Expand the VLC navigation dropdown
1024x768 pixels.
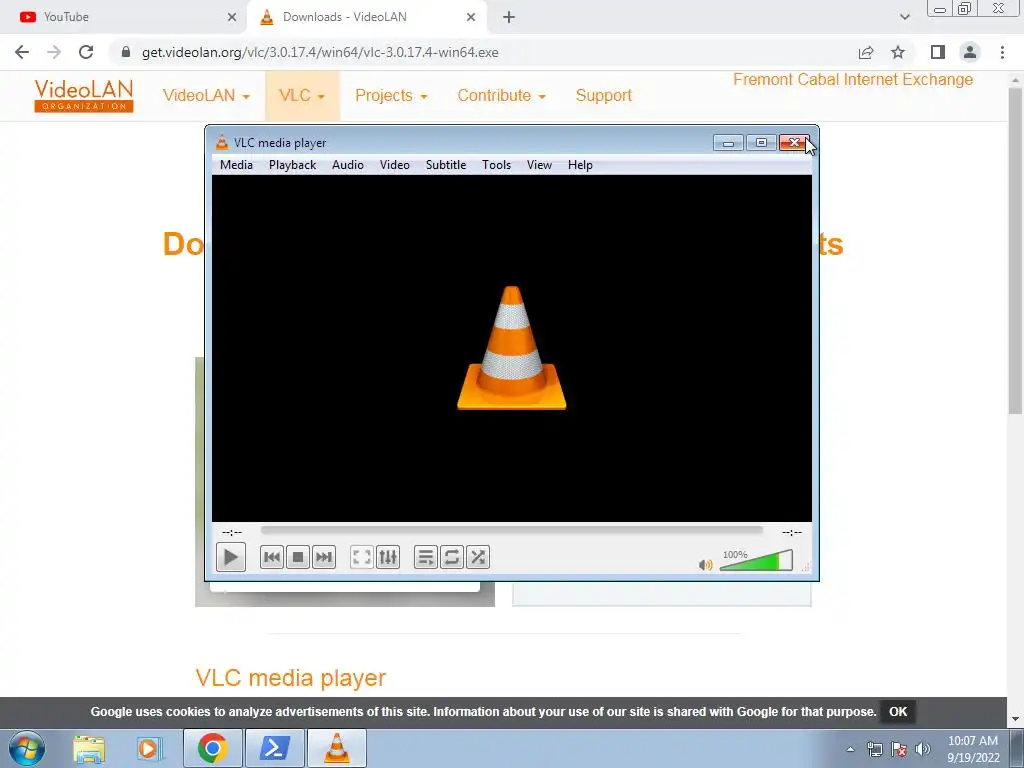pos(302,95)
